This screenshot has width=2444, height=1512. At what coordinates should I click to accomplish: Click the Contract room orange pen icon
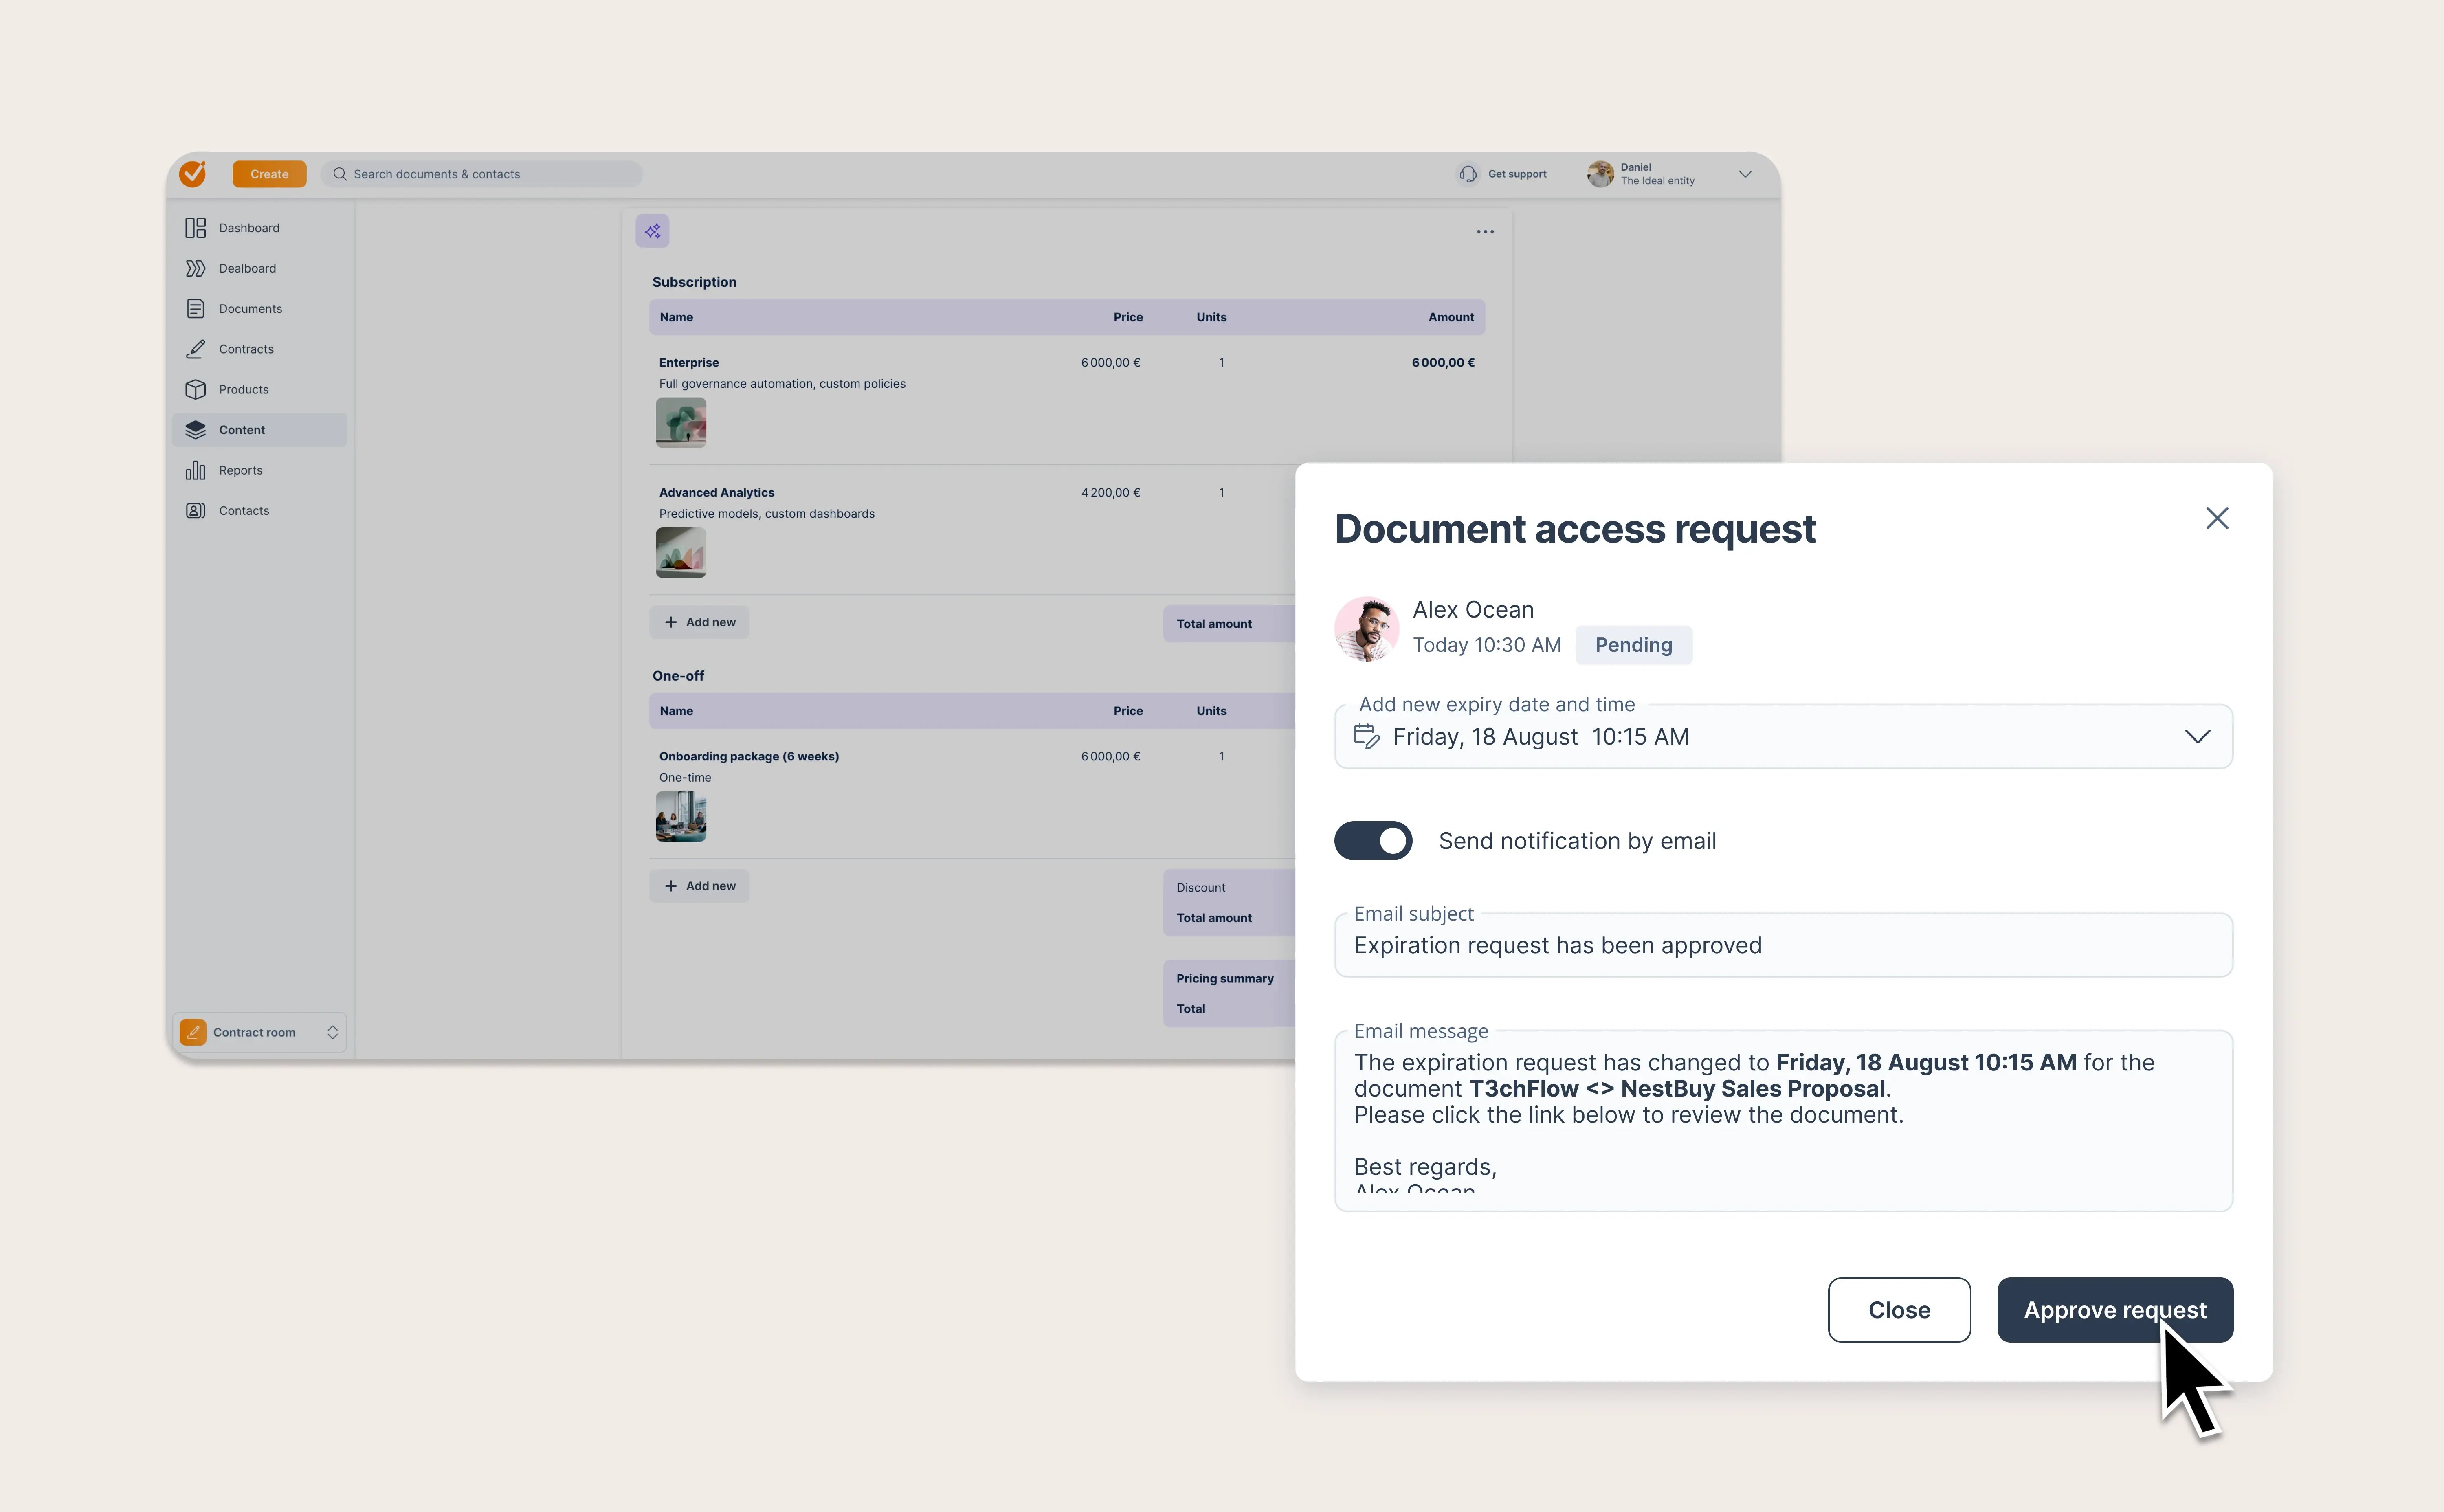(x=193, y=1032)
